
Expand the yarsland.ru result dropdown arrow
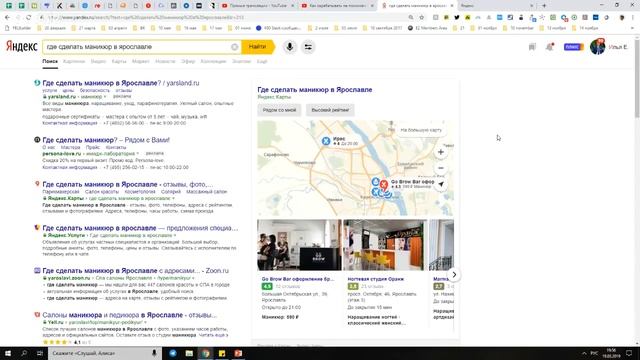point(104,97)
